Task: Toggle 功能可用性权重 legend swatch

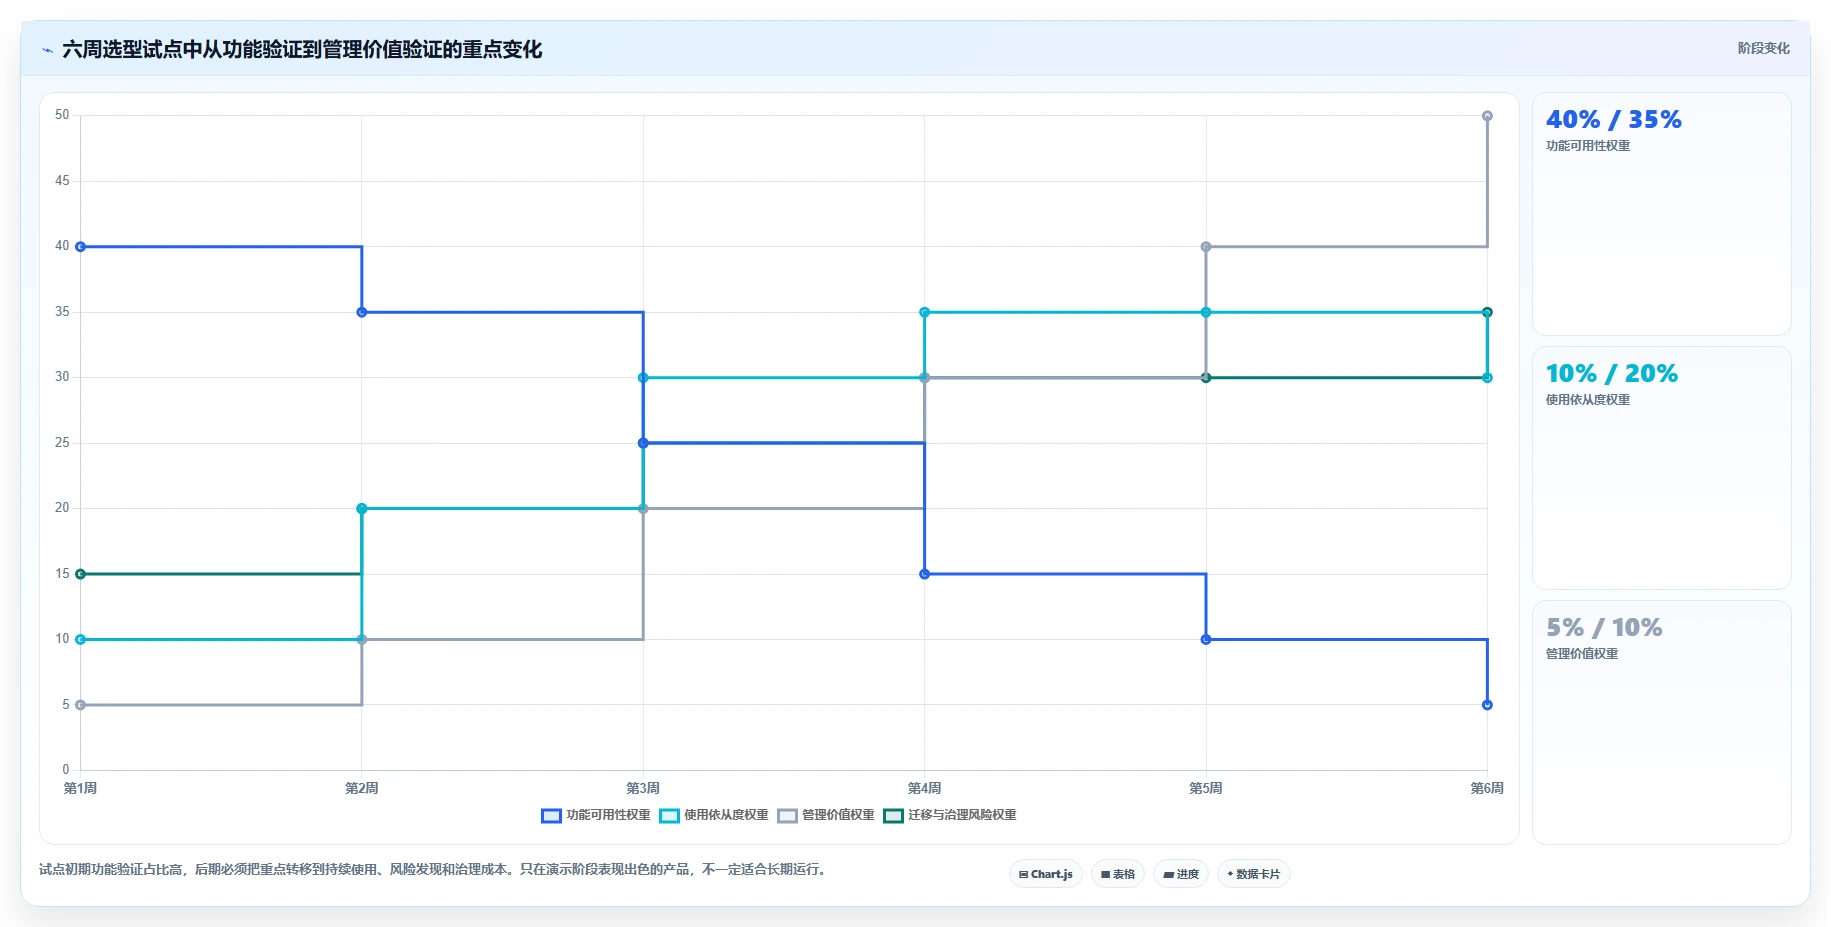Action: 551,816
